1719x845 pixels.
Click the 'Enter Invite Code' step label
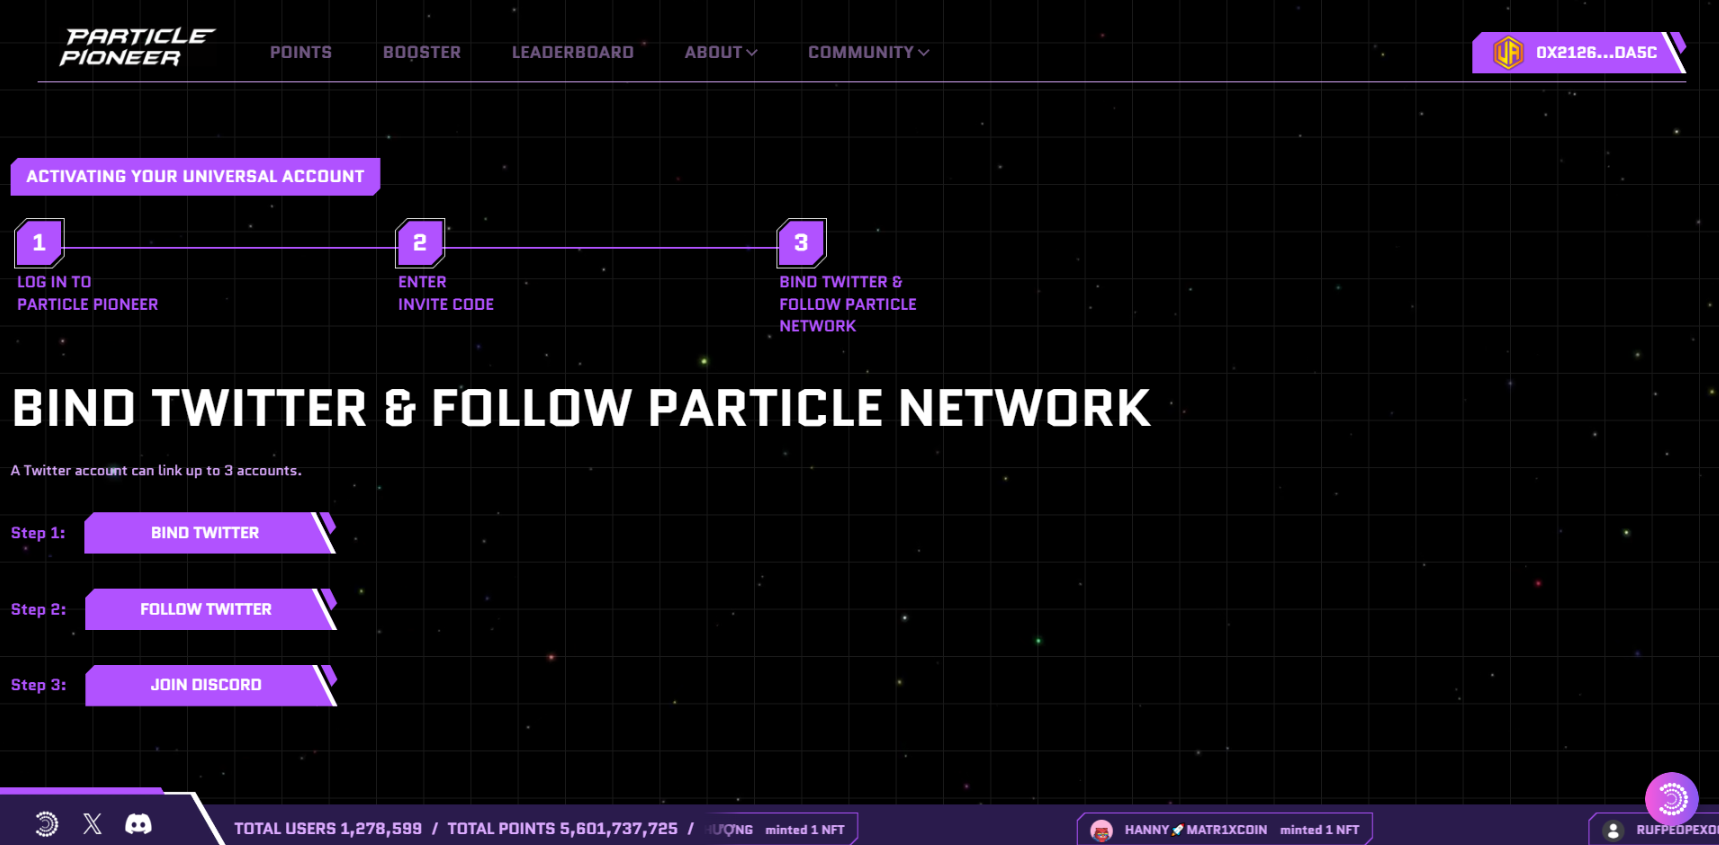coord(446,293)
